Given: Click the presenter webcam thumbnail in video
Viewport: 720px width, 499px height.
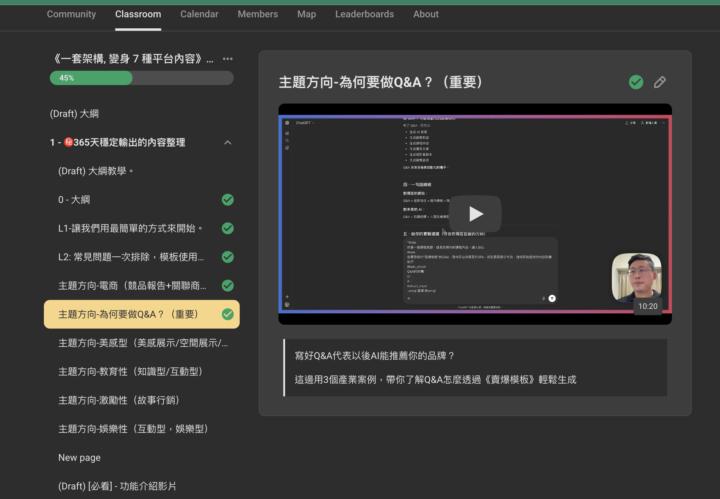Looking at the screenshot, I should point(637,277).
